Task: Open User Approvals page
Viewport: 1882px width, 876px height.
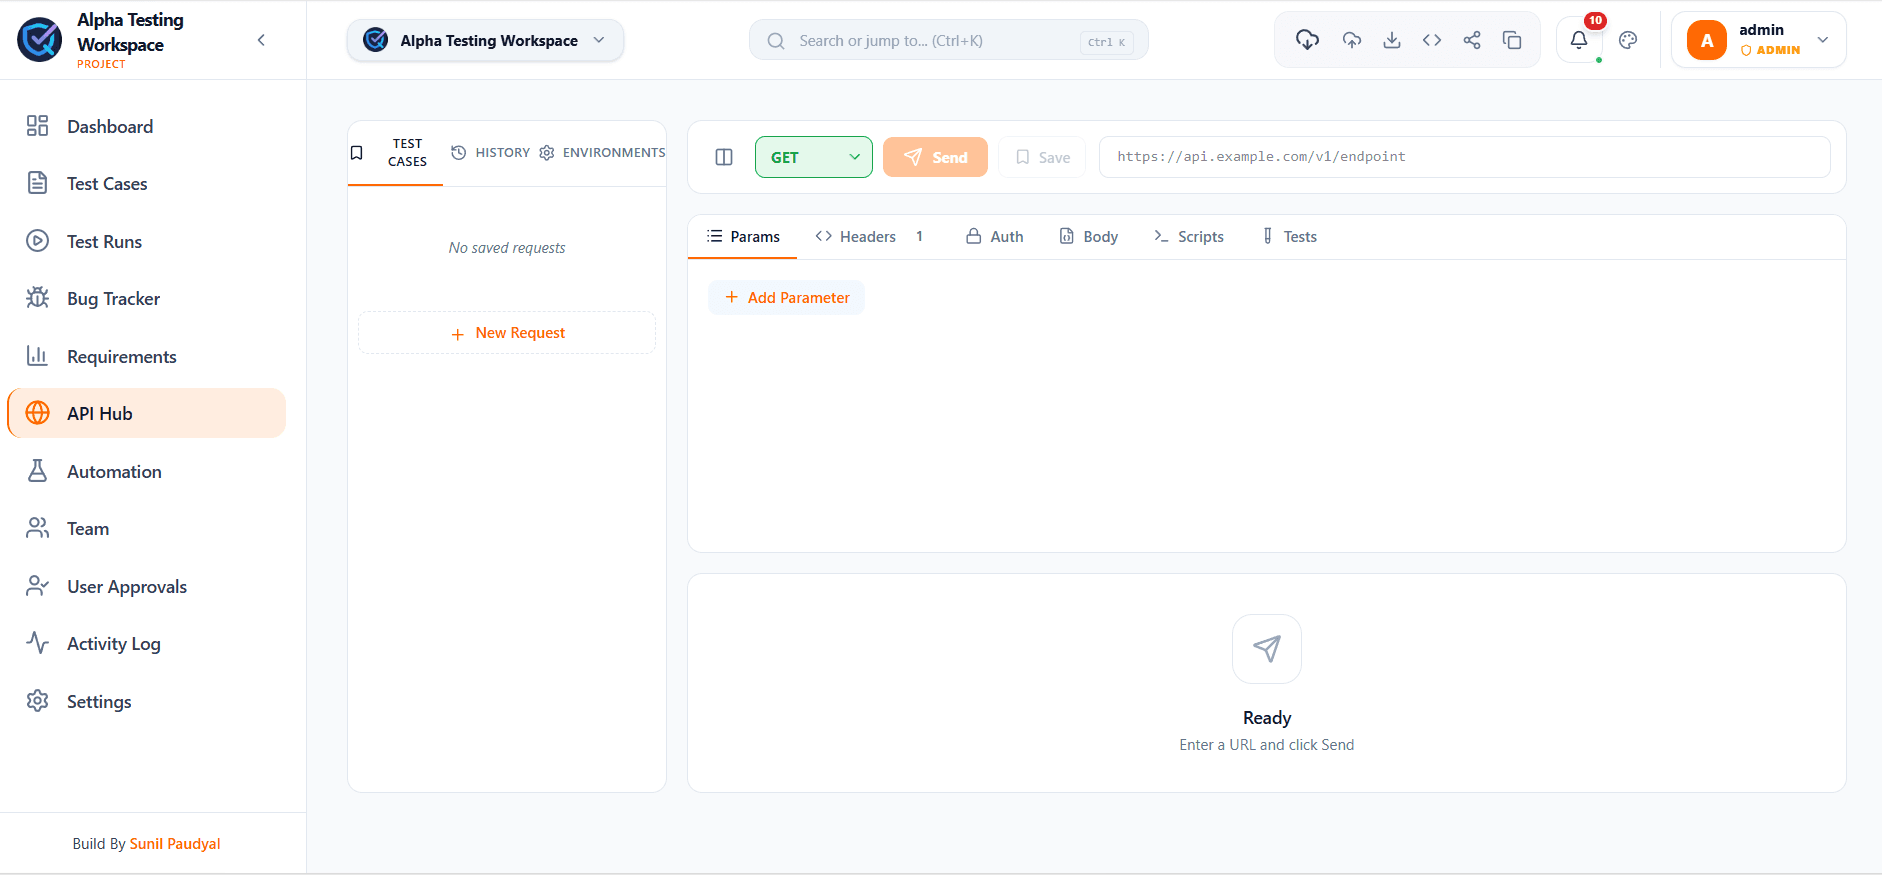Action: (x=146, y=586)
